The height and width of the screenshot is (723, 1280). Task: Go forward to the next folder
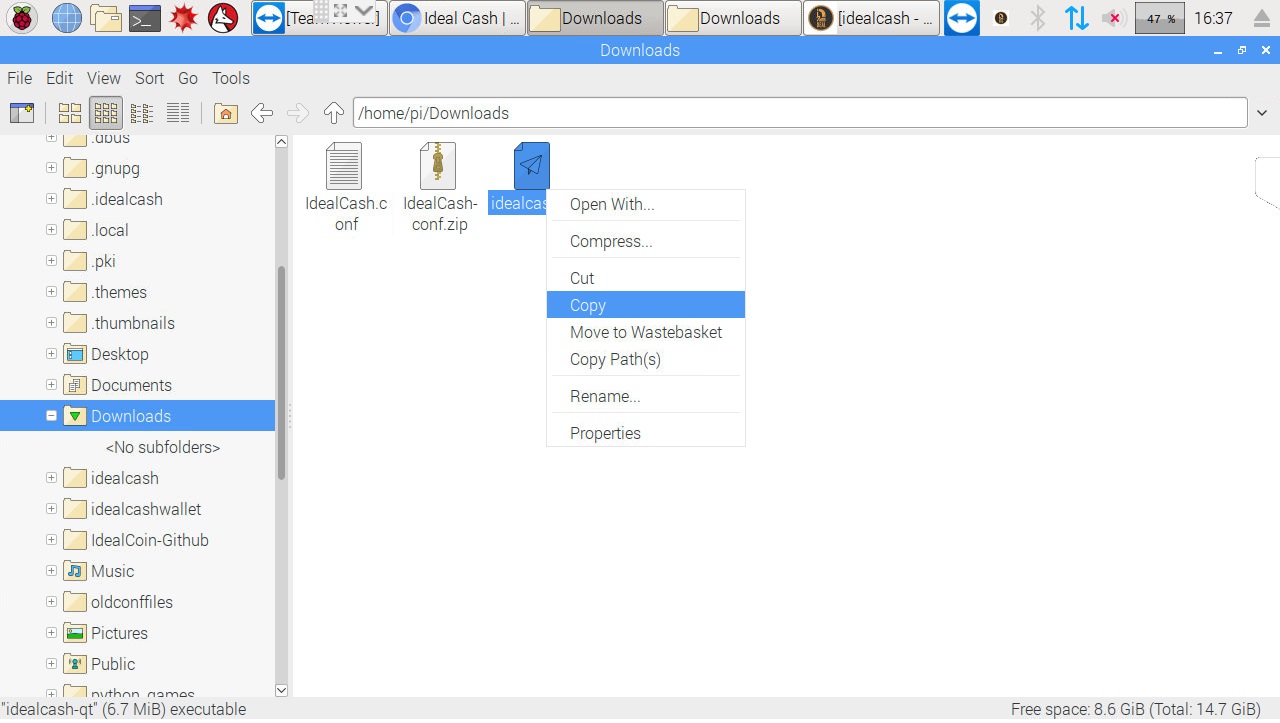(298, 113)
